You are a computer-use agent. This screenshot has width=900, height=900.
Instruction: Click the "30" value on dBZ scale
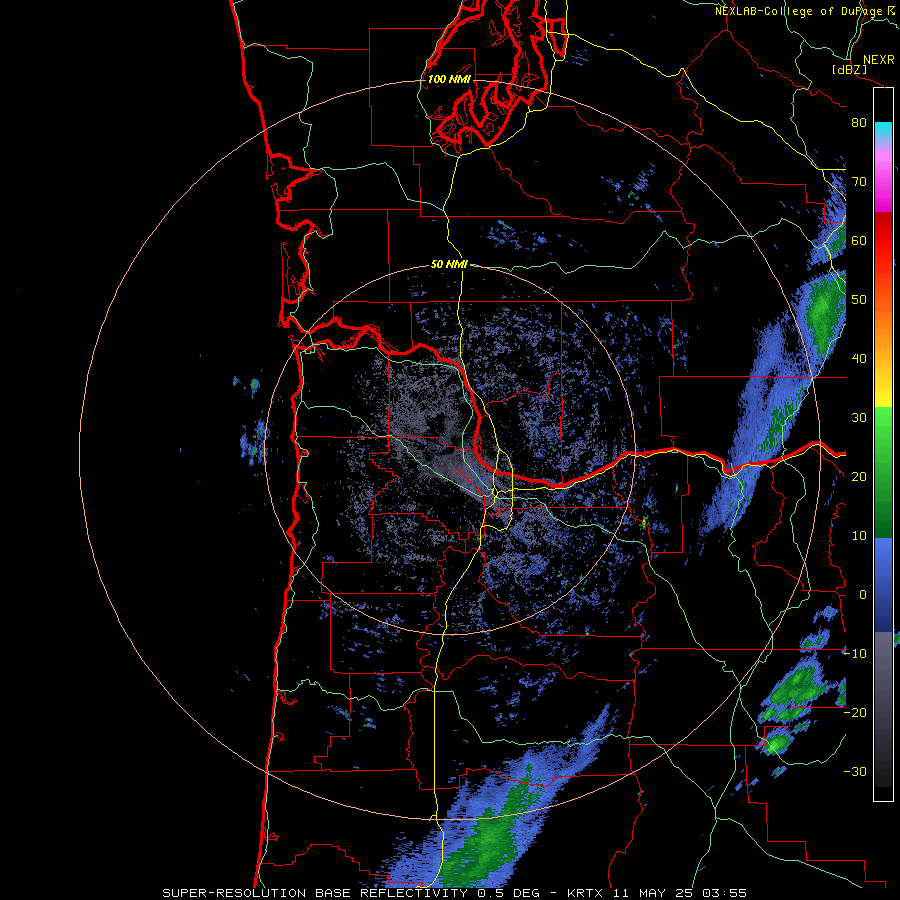pyautogui.click(x=859, y=418)
